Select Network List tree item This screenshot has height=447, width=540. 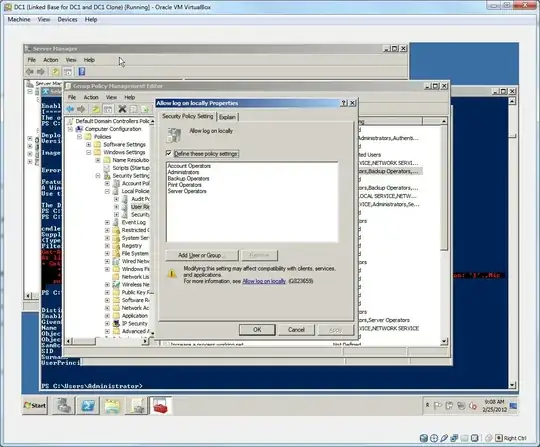click(135, 277)
